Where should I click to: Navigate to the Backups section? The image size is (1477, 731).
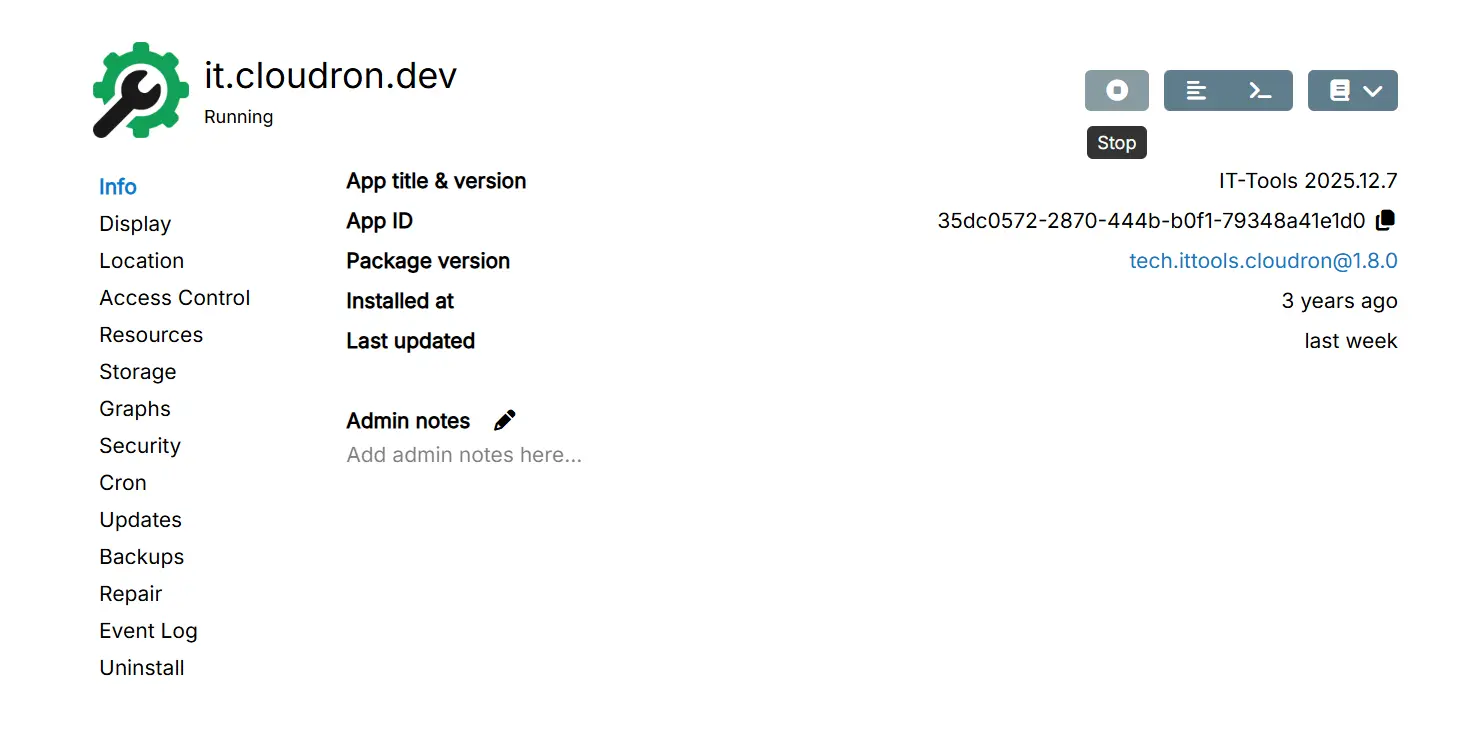pyautogui.click(x=141, y=557)
